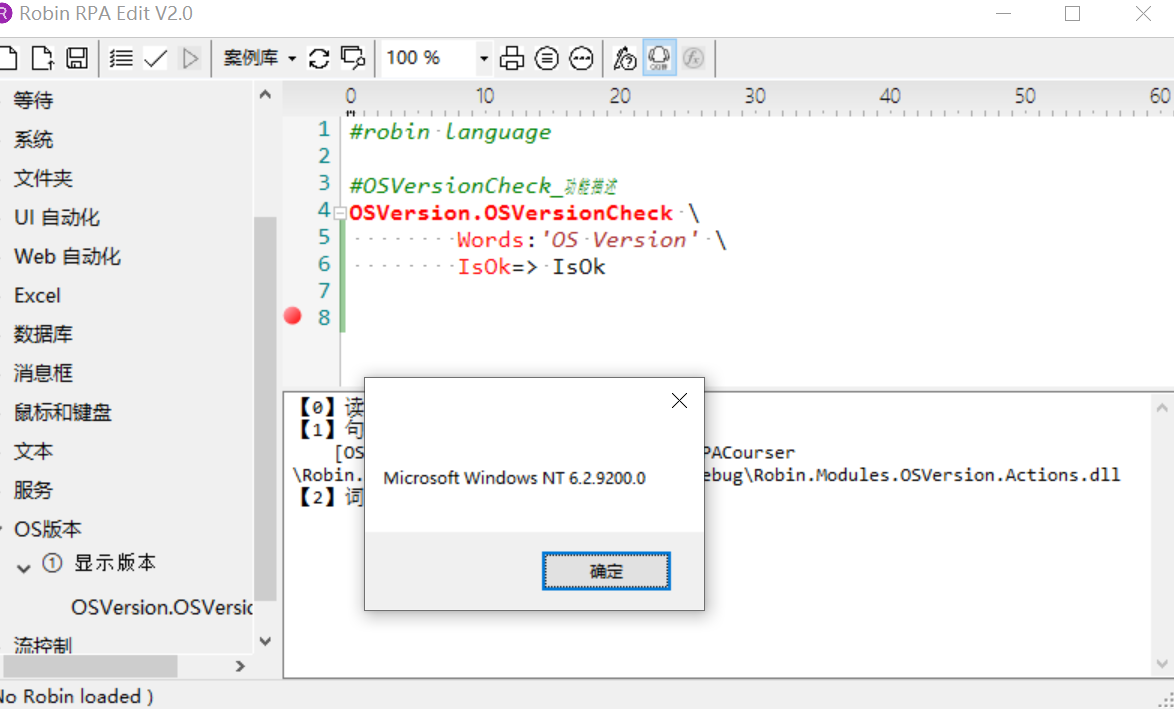1174x709 pixels.
Task: Click the circled lines icon
Action: pos(547,58)
